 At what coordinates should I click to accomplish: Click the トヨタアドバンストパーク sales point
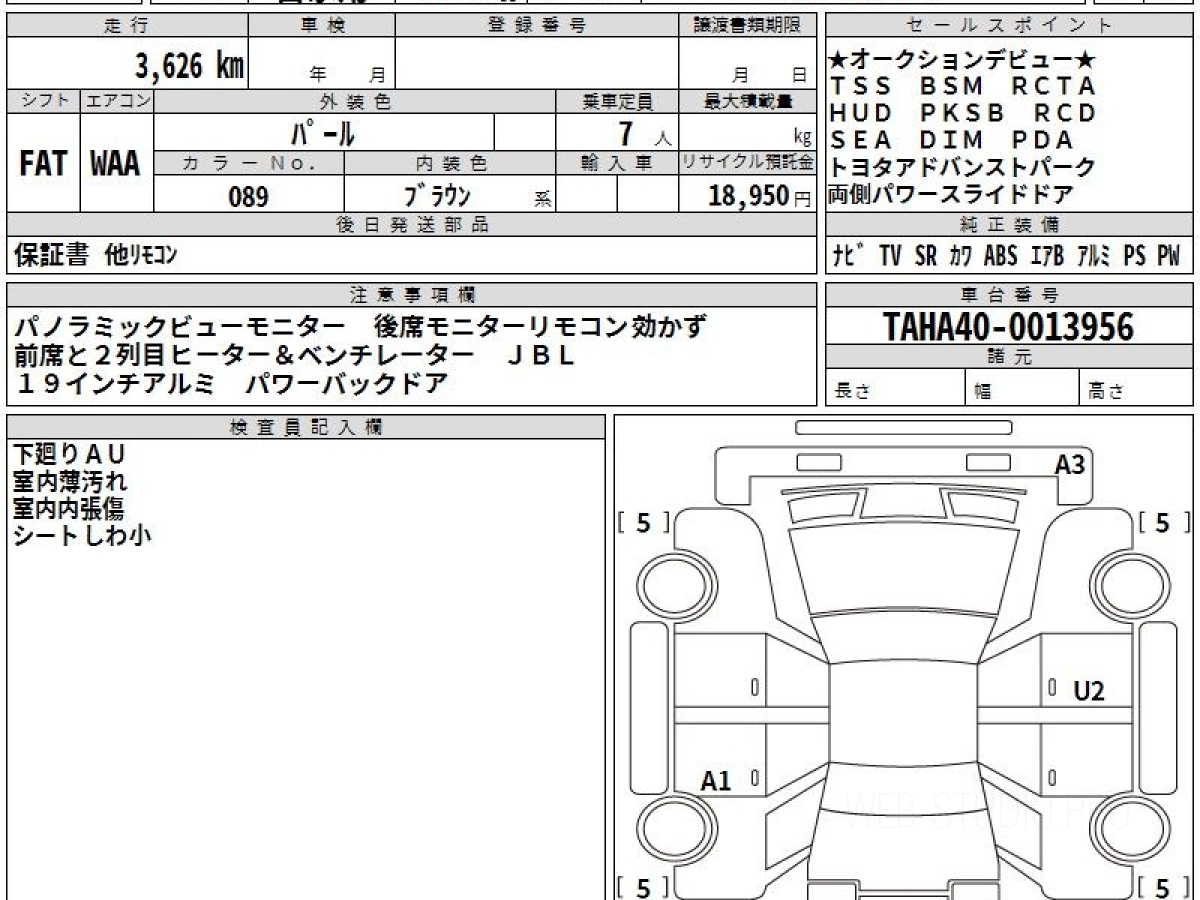tap(963, 167)
